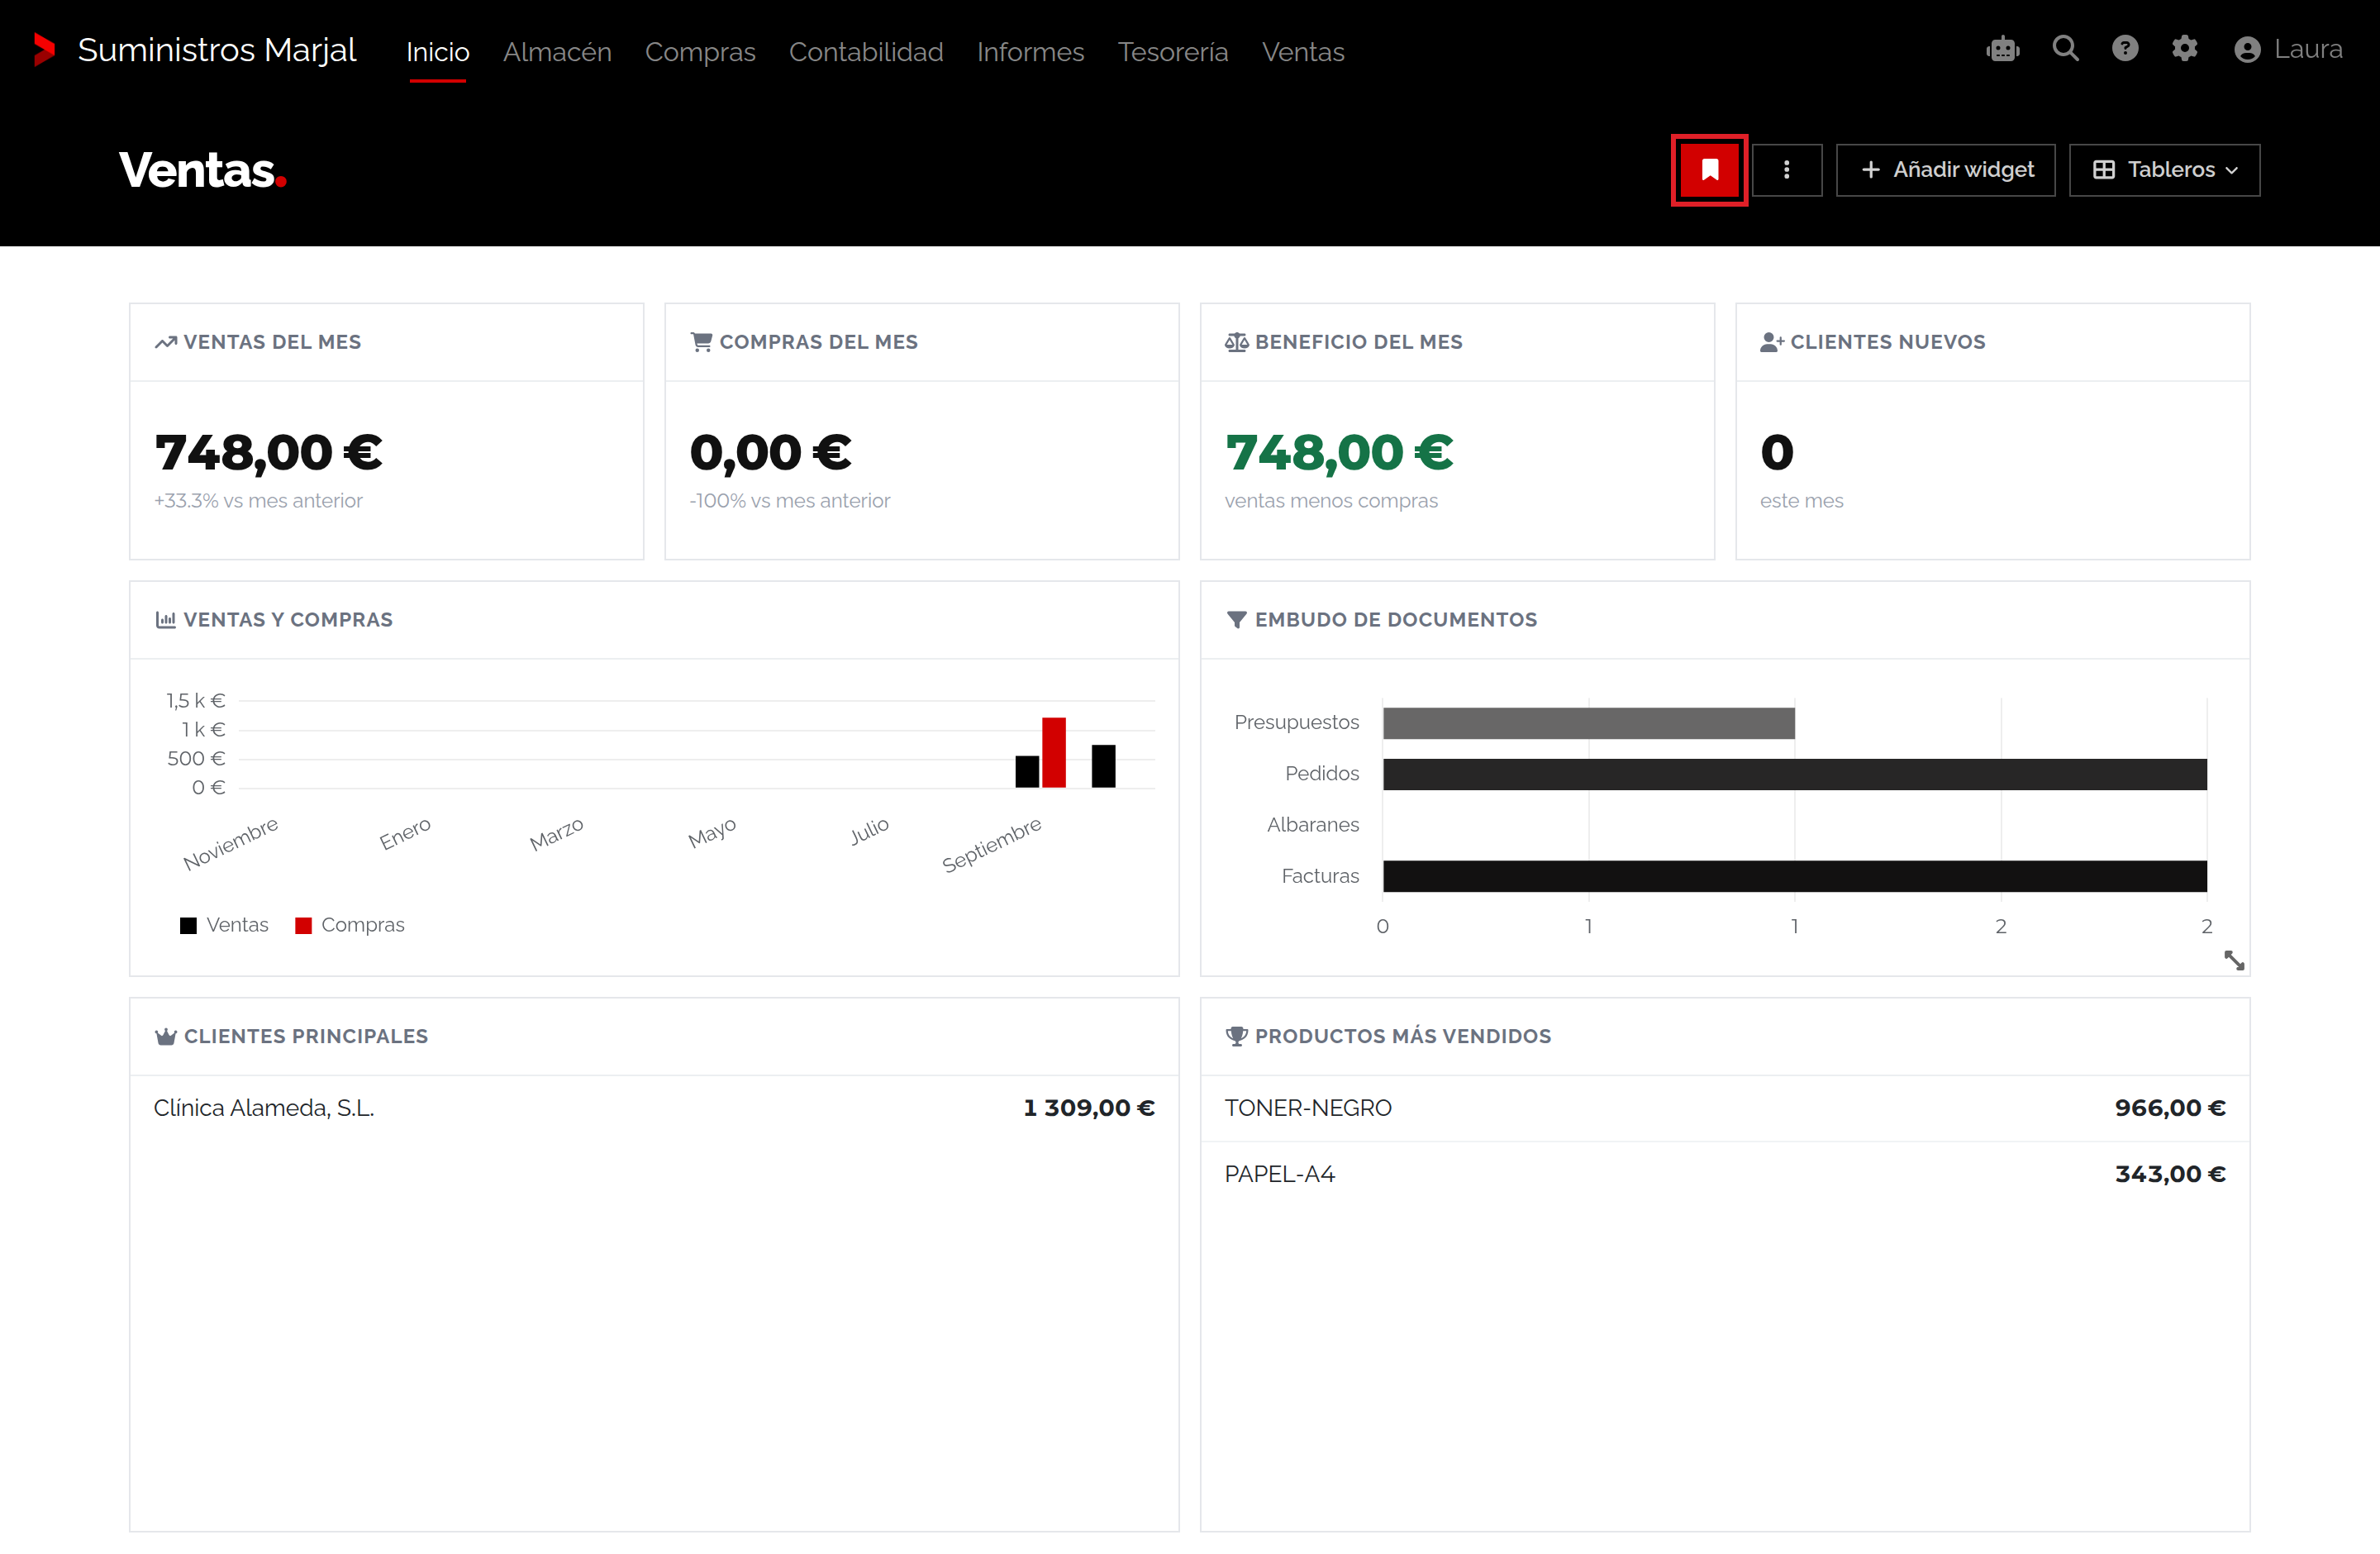Expand the Tableros dropdown
Screen dimensions: 2380x1554
[x=2165, y=170]
